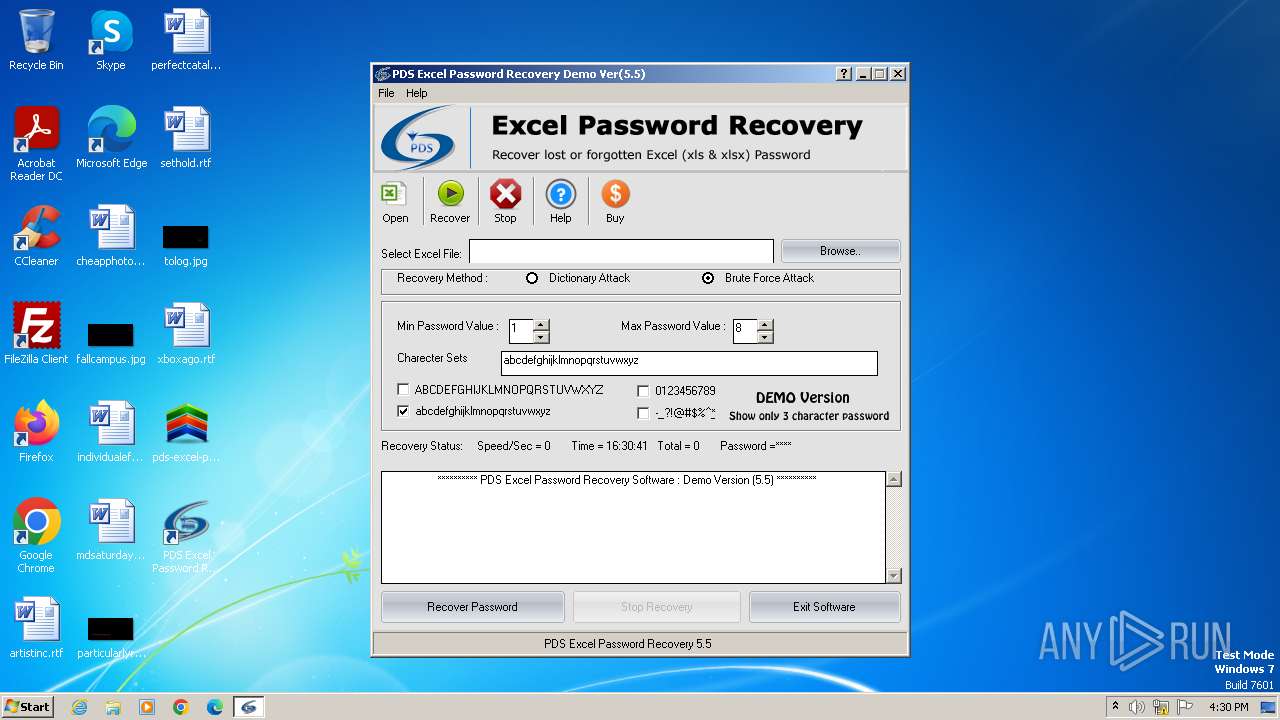Image resolution: width=1280 pixels, height=720 pixels.
Task: Click the Open Excel file toolbar icon
Action: coord(395,201)
